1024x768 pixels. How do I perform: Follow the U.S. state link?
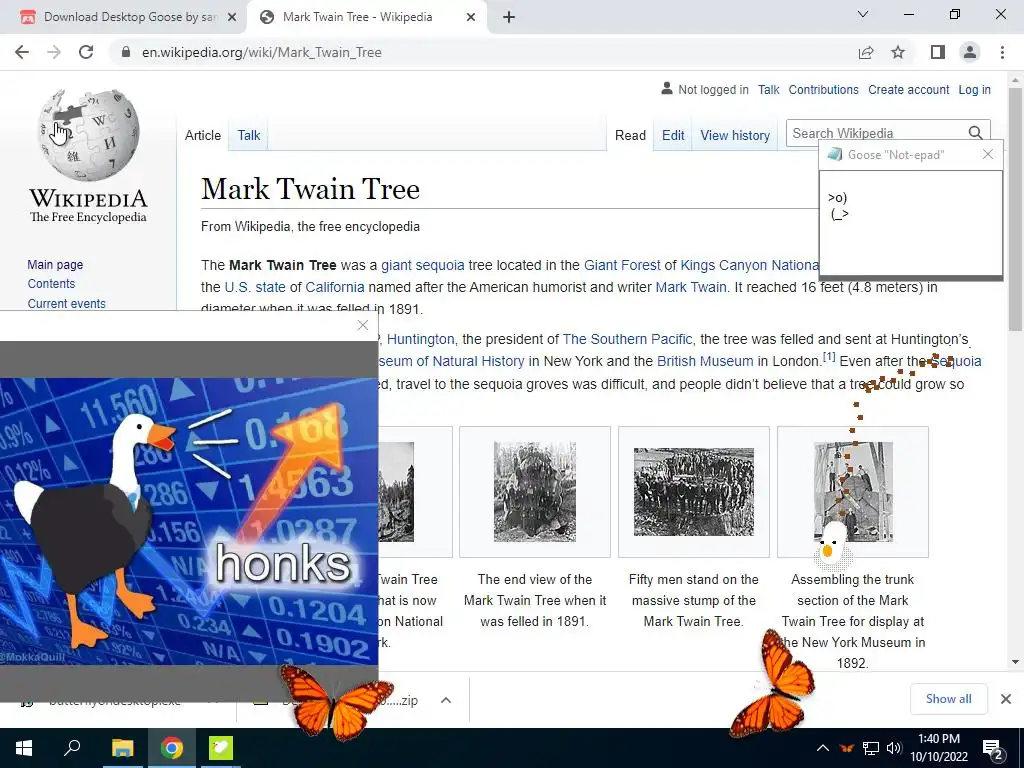(255, 287)
